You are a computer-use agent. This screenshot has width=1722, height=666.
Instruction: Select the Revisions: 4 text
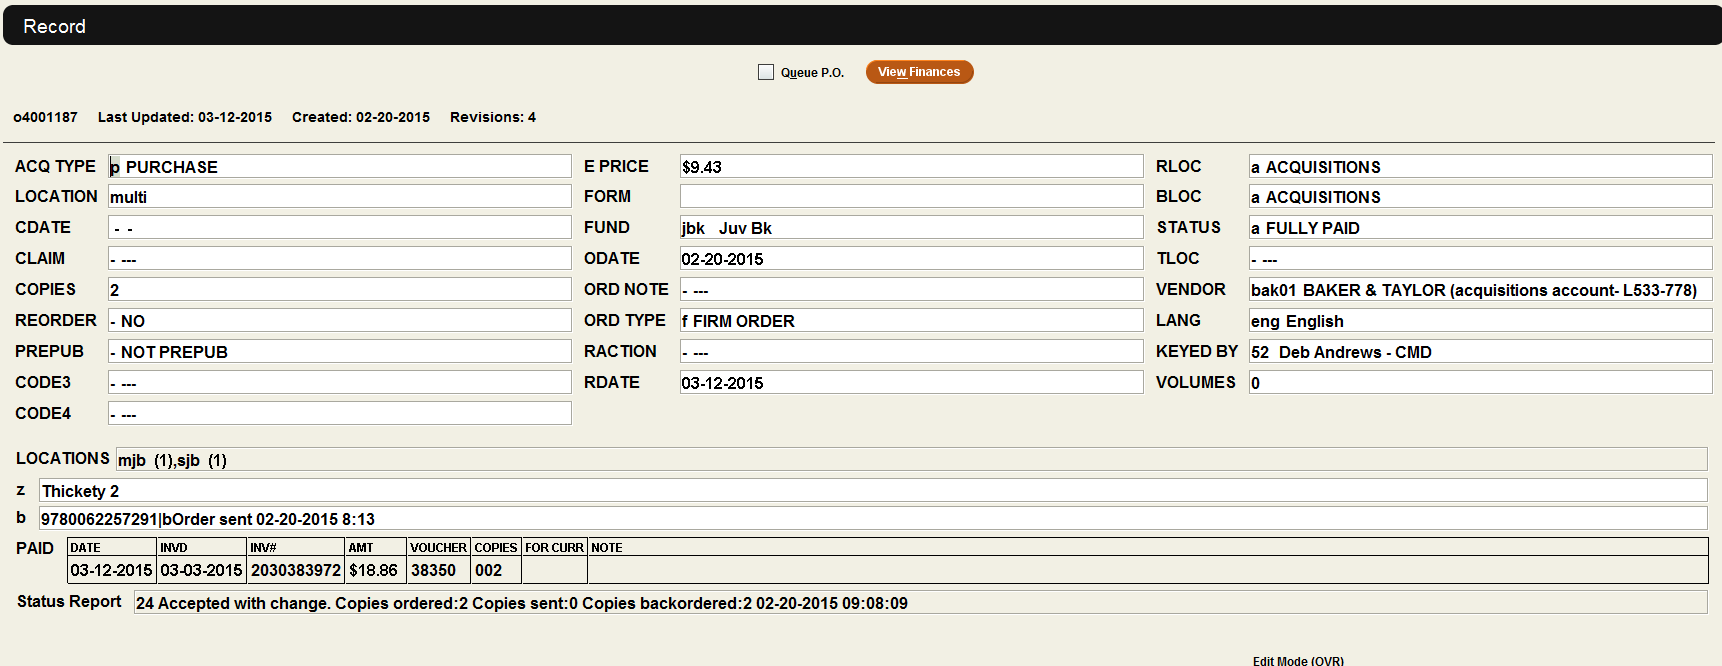point(493,117)
